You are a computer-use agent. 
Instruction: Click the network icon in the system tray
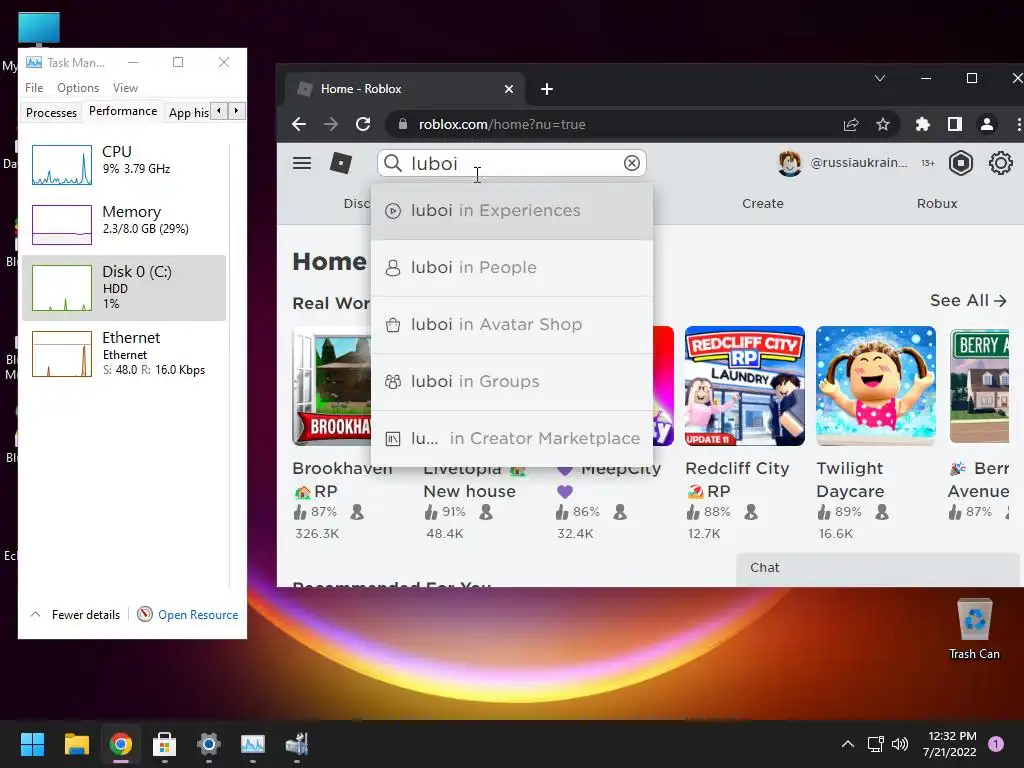875,744
